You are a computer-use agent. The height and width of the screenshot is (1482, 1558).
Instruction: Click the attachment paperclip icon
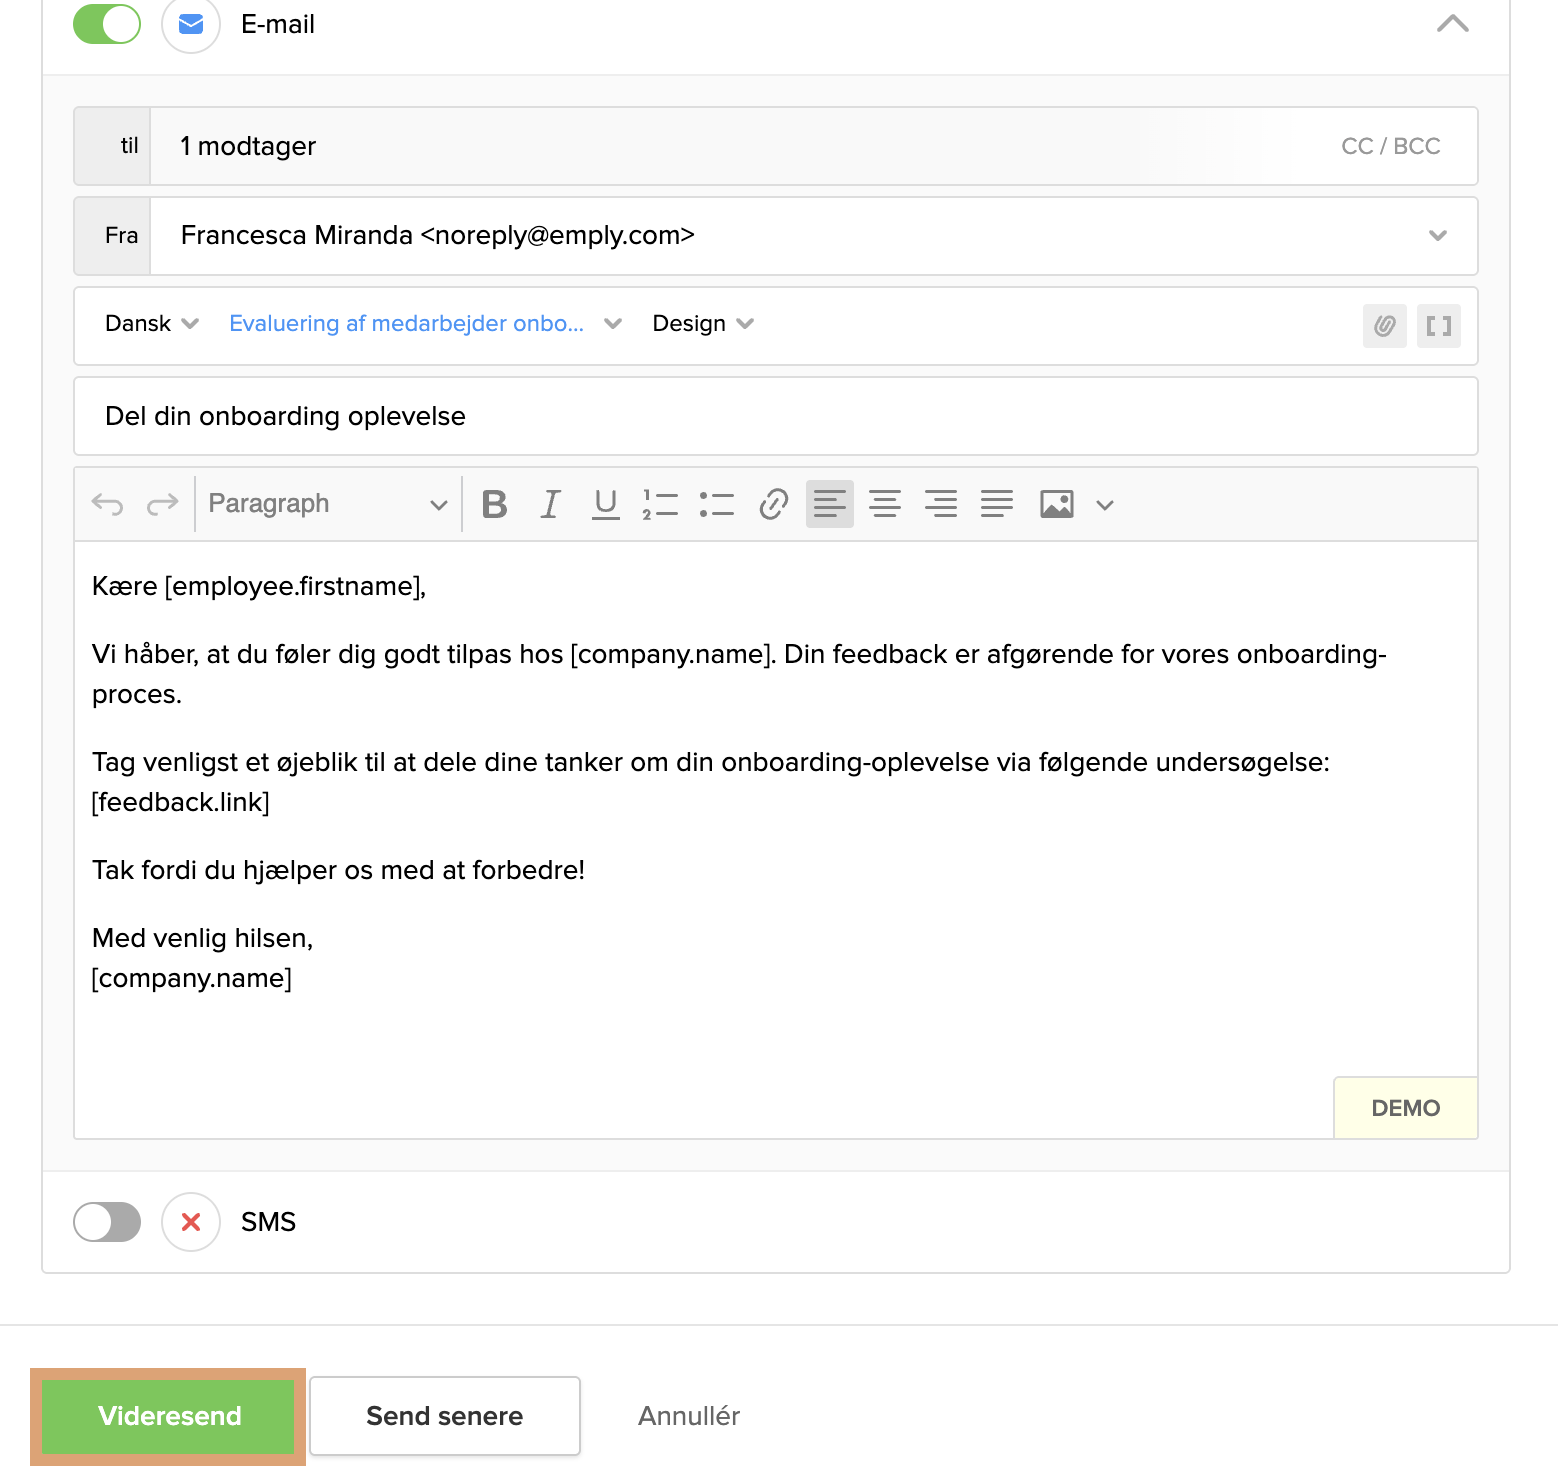[1384, 326]
